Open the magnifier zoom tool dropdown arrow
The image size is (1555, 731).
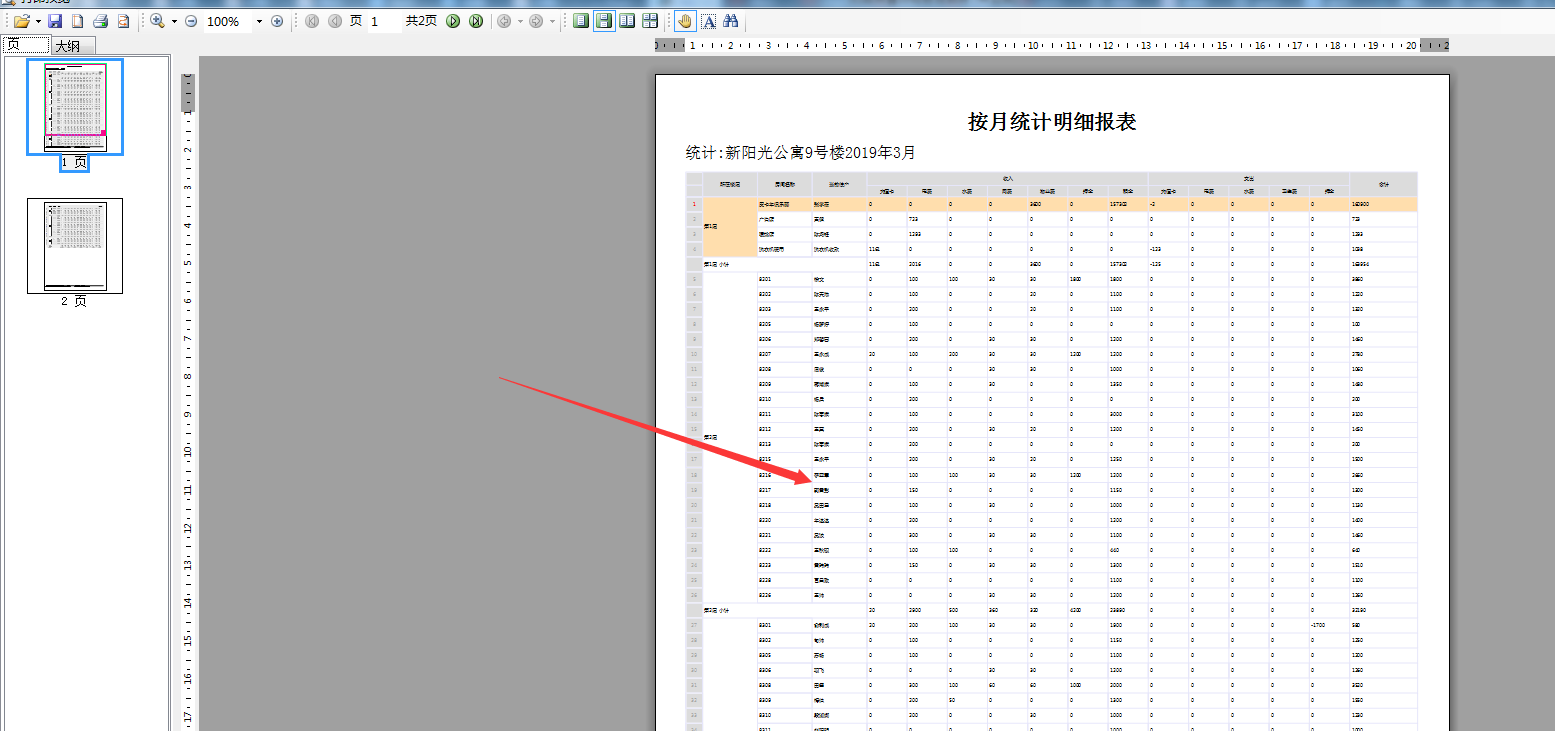tap(174, 21)
